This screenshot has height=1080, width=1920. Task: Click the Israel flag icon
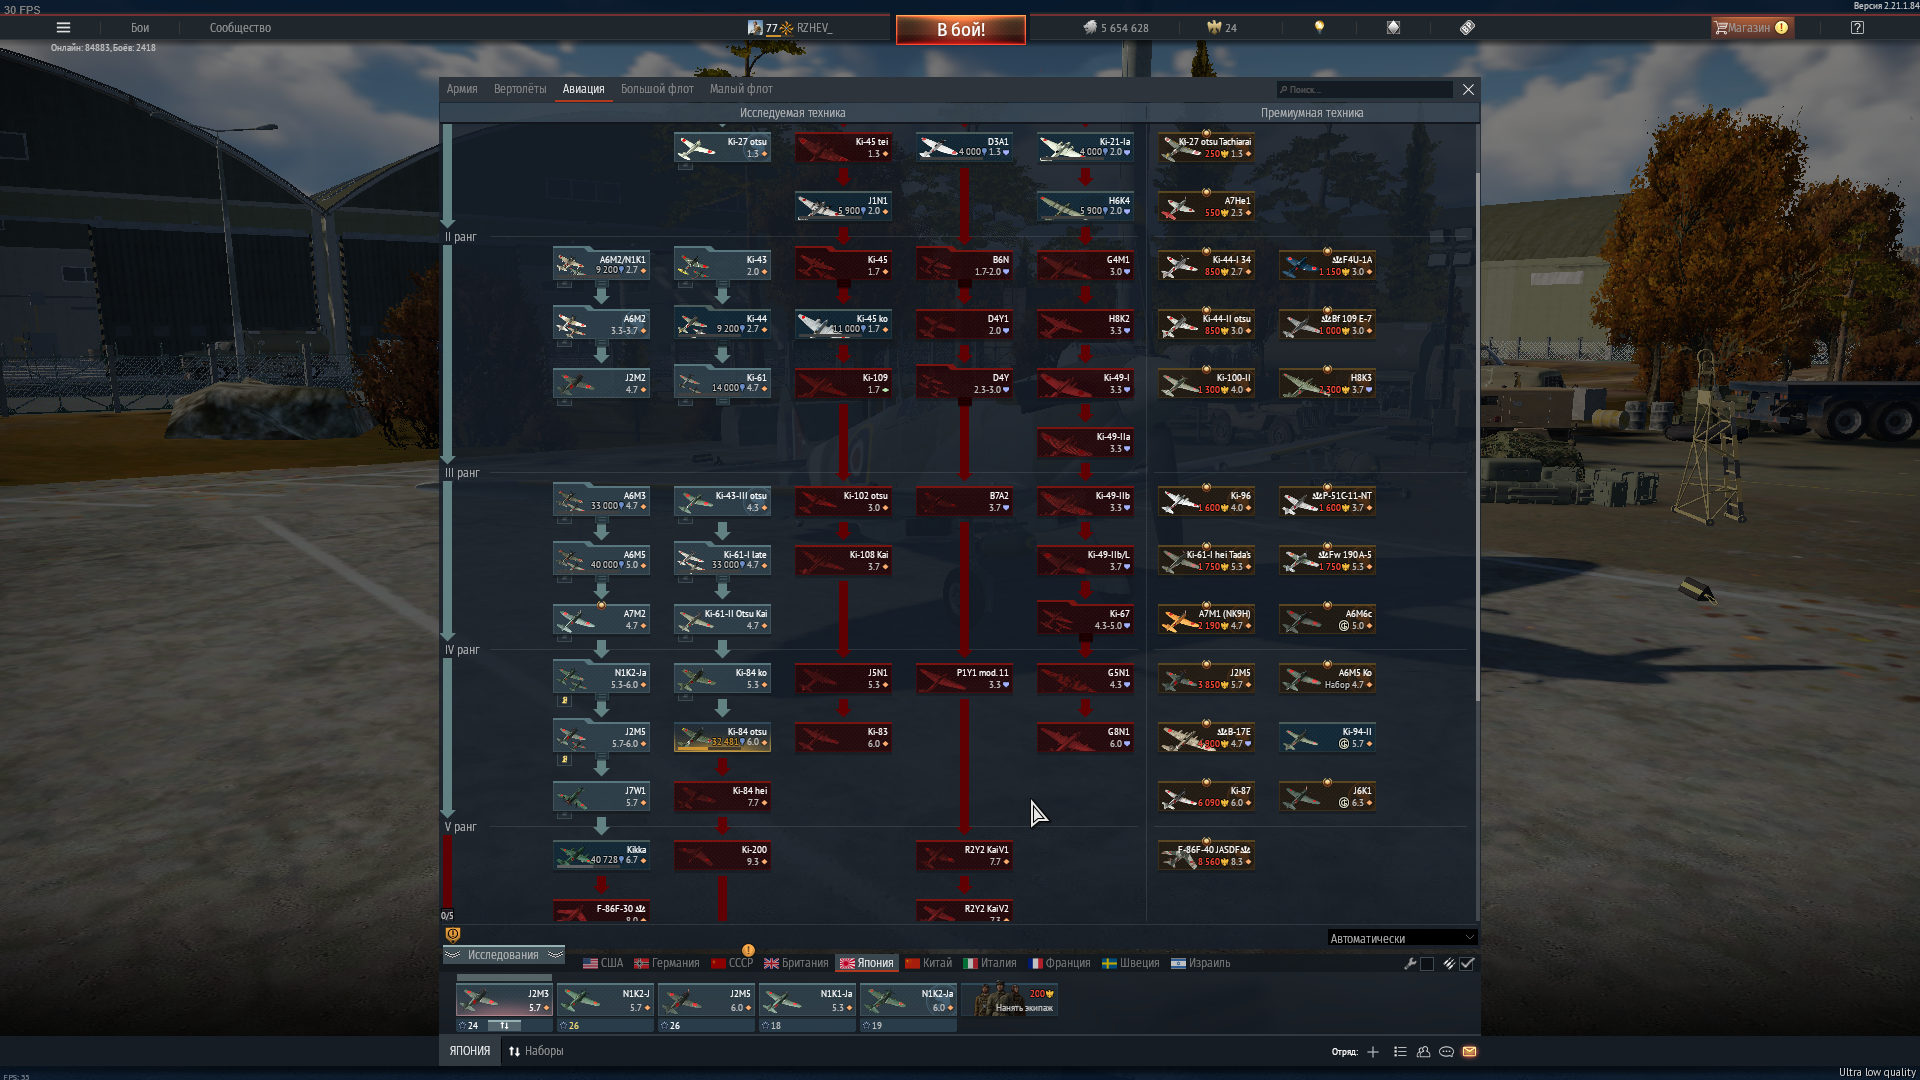pos(1178,964)
